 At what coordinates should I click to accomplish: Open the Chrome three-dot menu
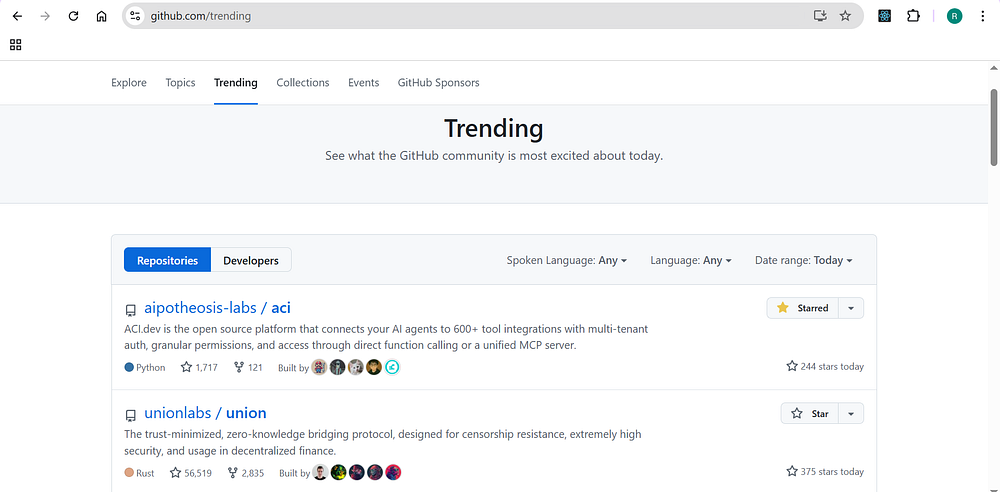click(x=983, y=16)
